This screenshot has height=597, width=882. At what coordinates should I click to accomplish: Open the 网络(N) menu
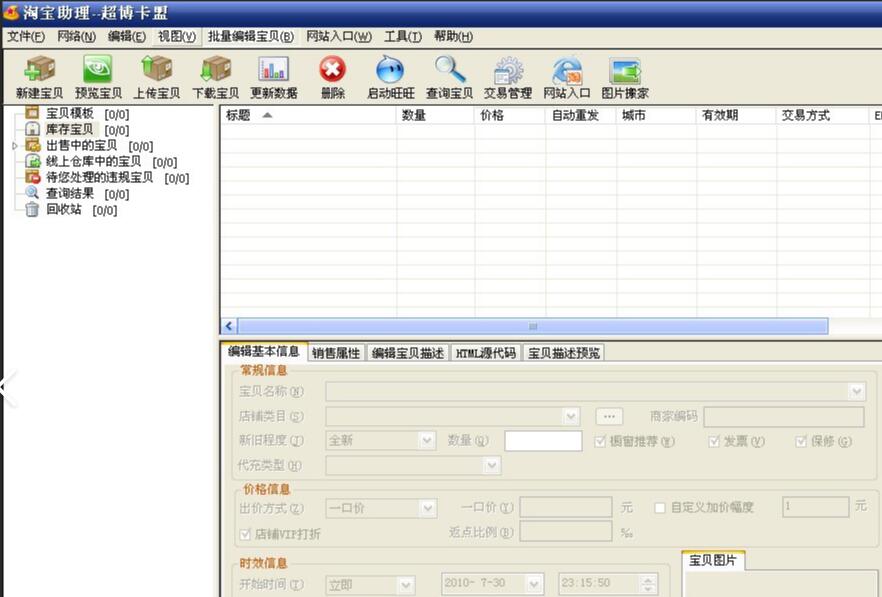click(x=76, y=37)
